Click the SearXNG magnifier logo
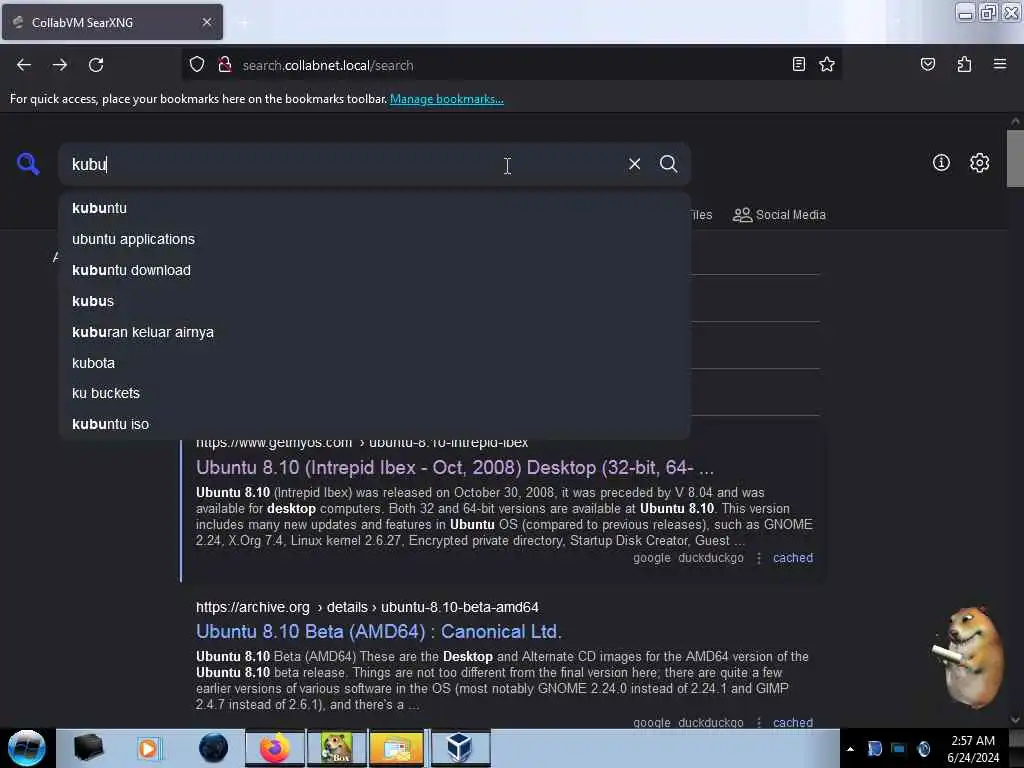 click(27, 164)
